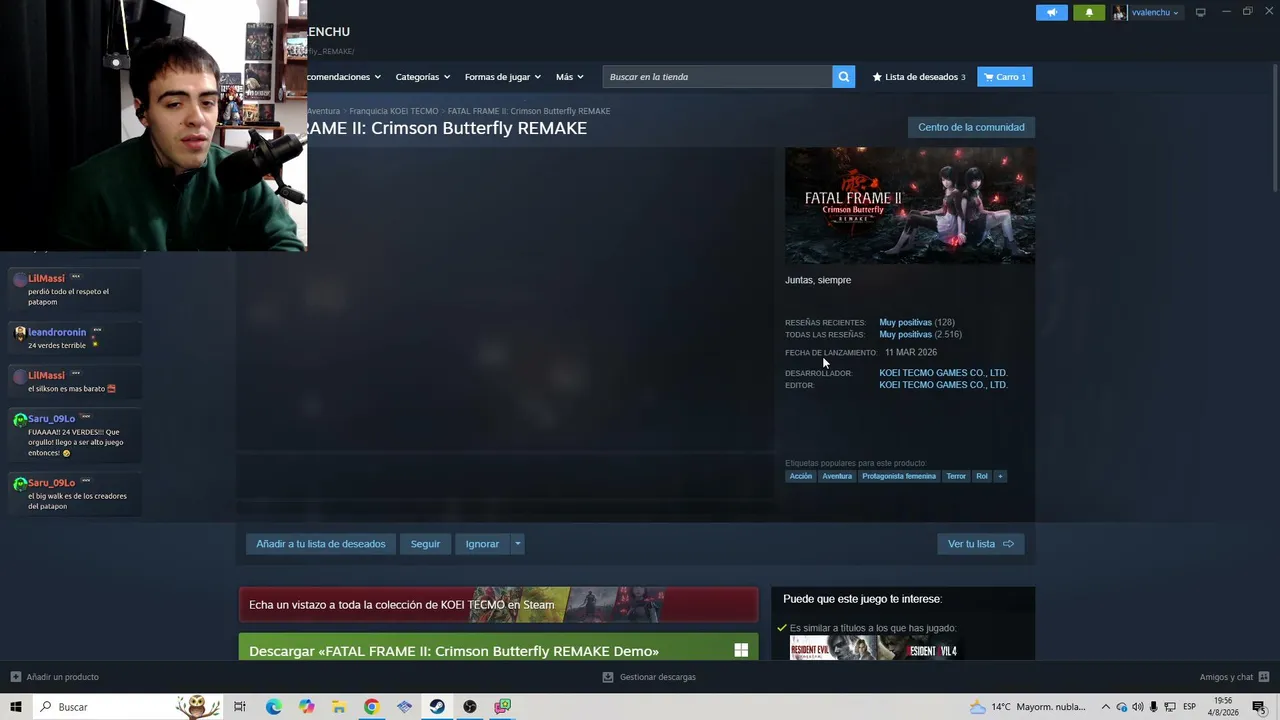Open the Carro shopping cart

pyautogui.click(x=1005, y=77)
